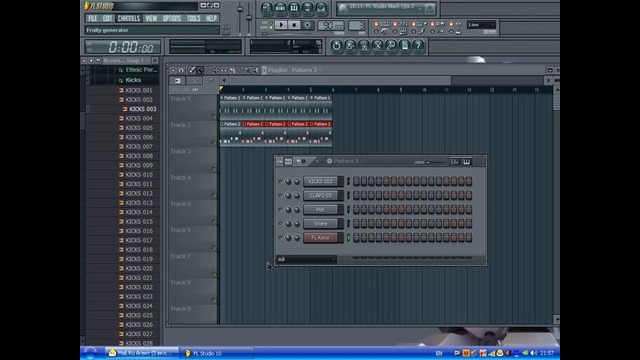Select KICKS 015 sample in the browser
640x360 pixels.
click(139, 222)
